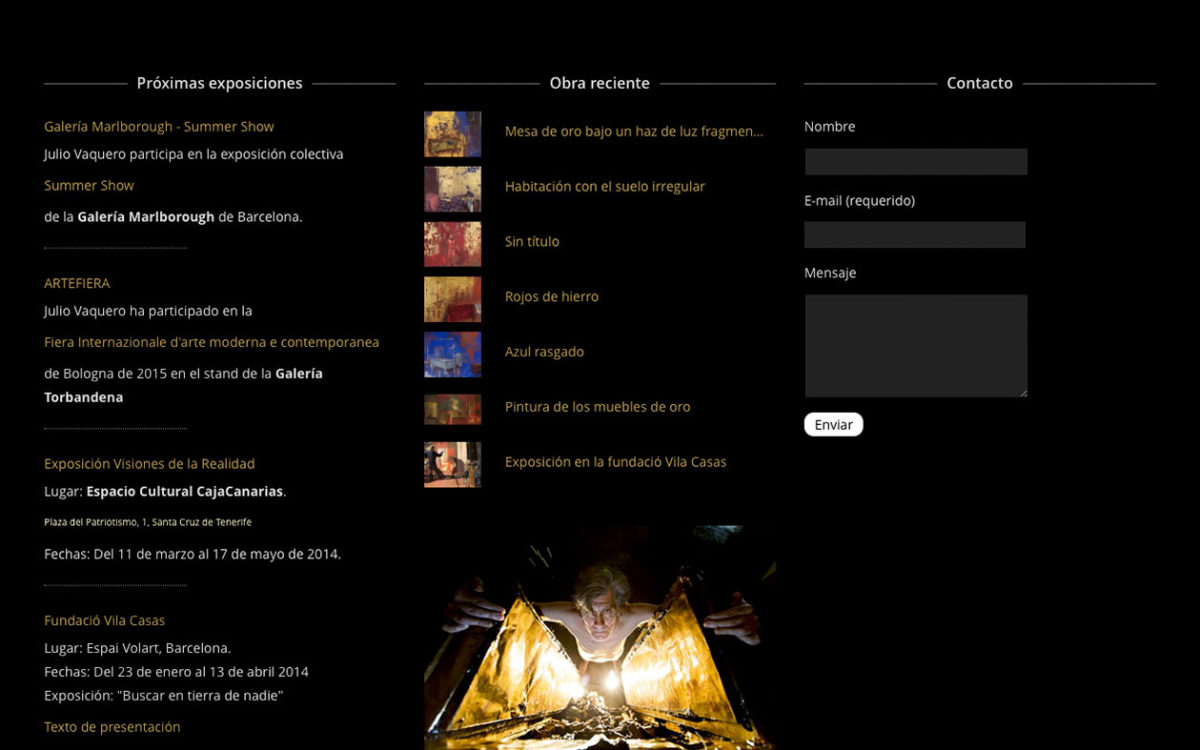Open the Summer Show link

[x=89, y=185]
